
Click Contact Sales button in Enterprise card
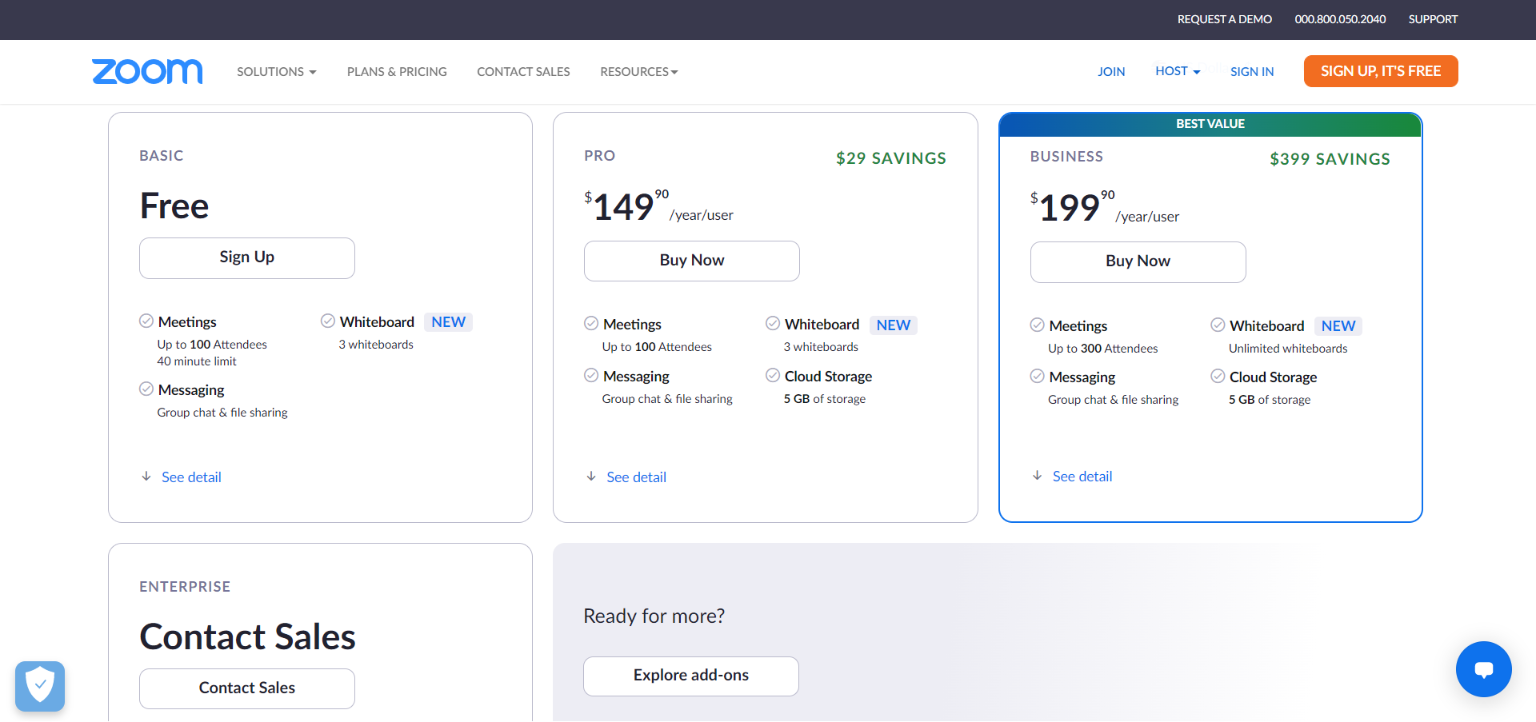(247, 688)
